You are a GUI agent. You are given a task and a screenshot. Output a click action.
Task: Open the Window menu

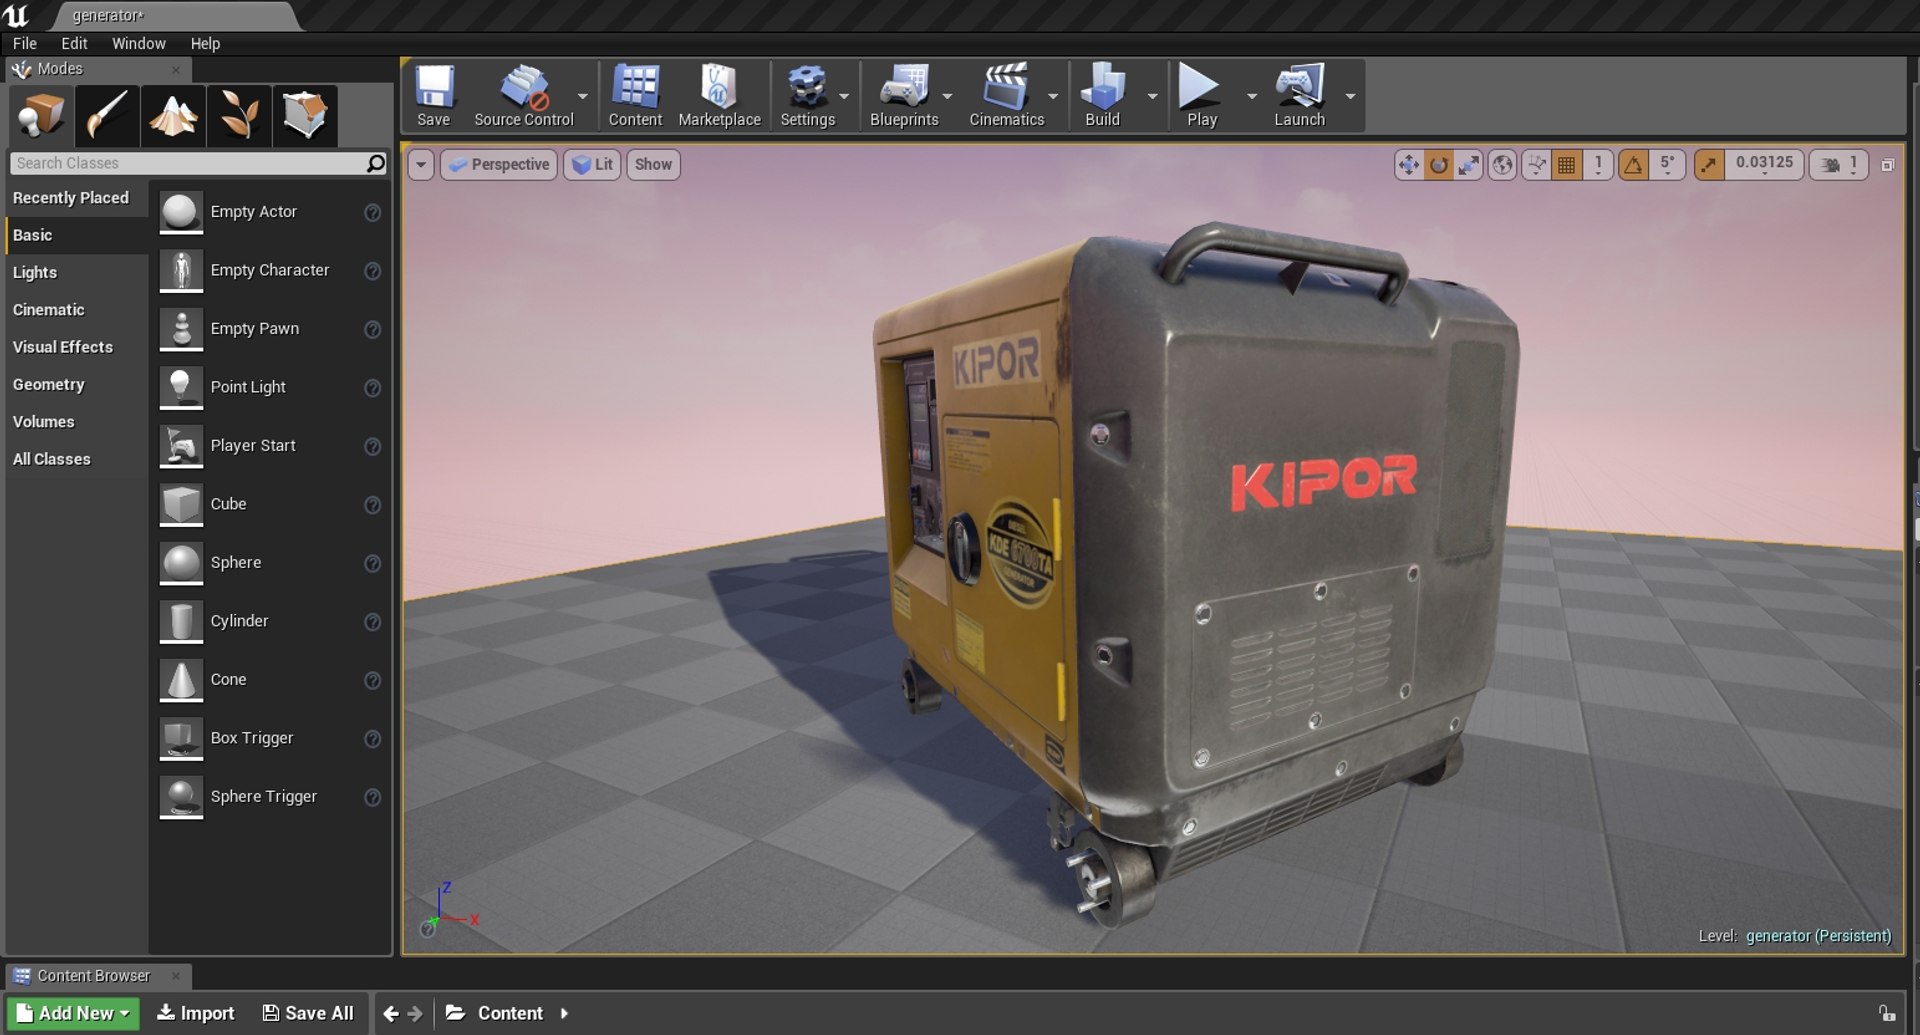(138, 43)
